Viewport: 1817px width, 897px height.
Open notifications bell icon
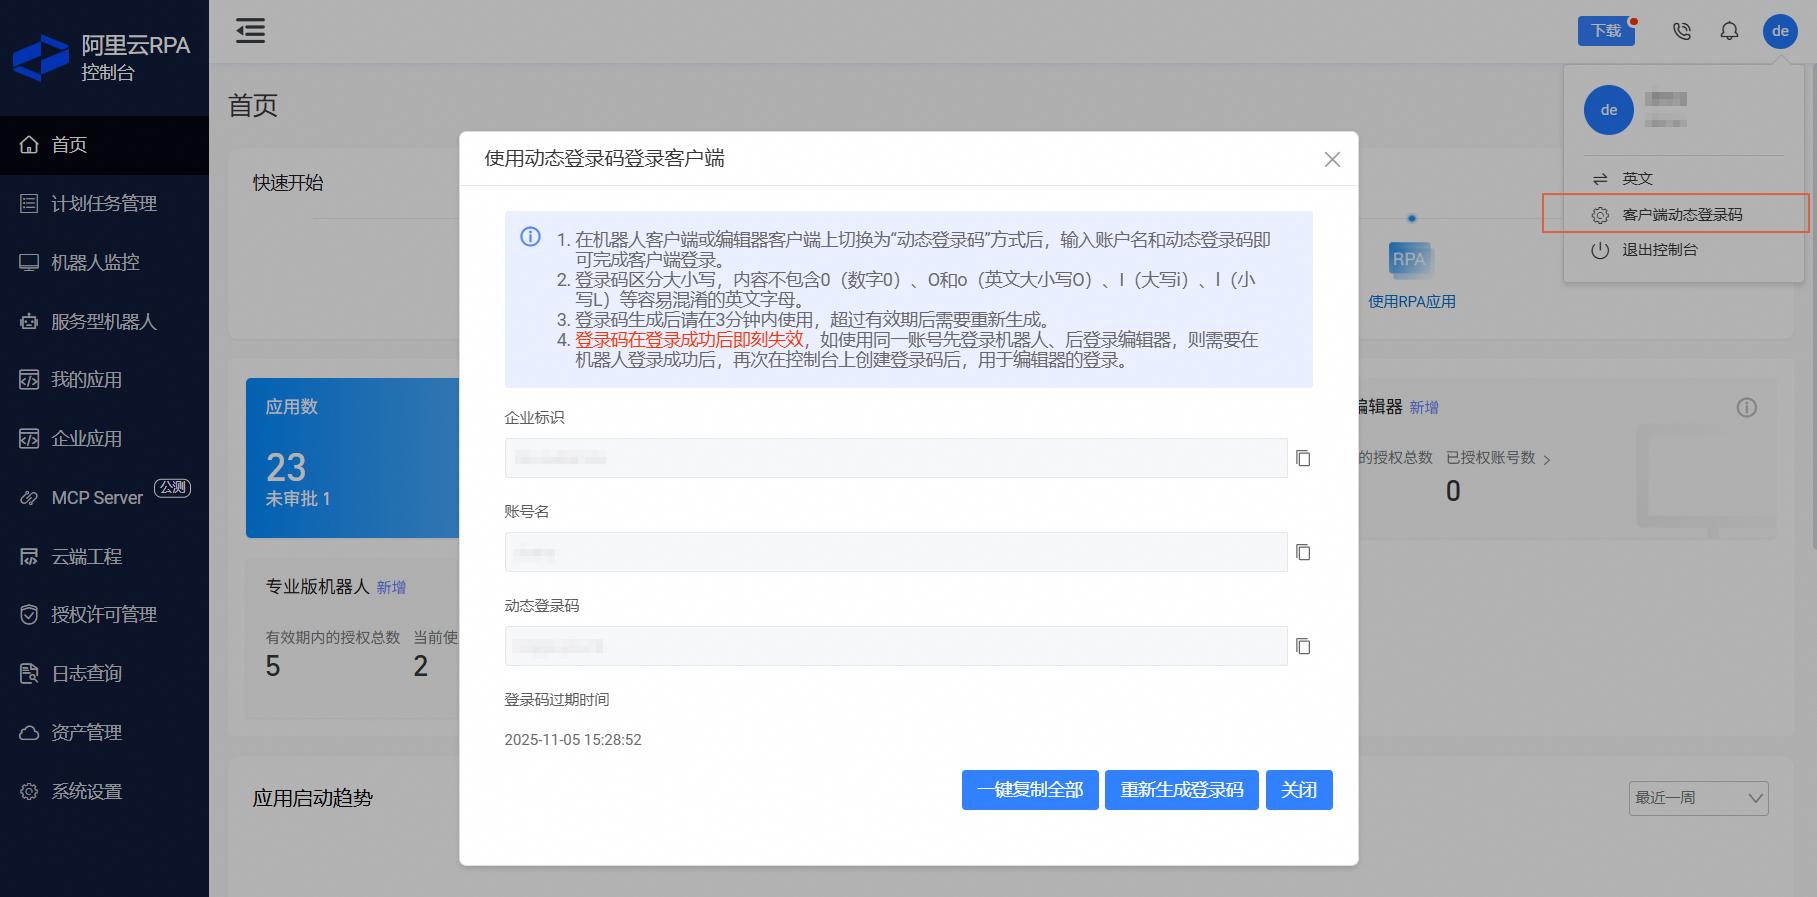(x=1729, y=31)
